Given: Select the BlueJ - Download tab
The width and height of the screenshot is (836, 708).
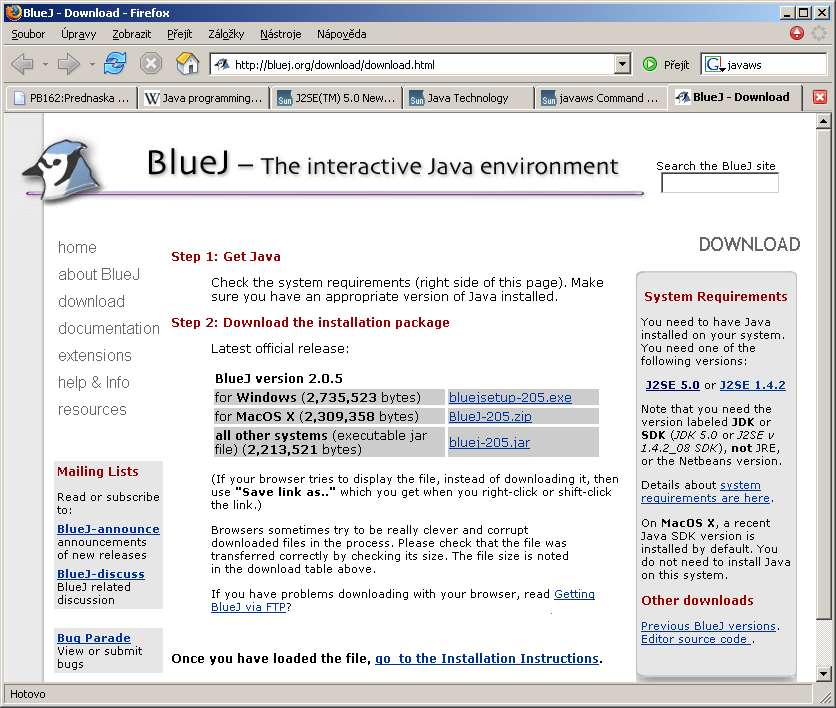Looking at the screenshot, I should tap(734, 97).
